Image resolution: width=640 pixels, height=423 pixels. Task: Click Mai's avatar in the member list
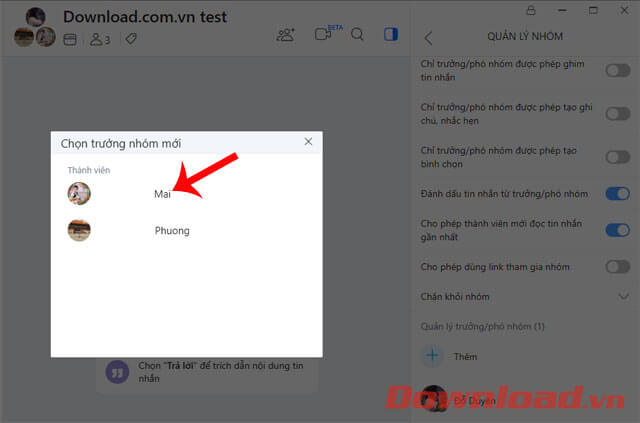(79, 194)
